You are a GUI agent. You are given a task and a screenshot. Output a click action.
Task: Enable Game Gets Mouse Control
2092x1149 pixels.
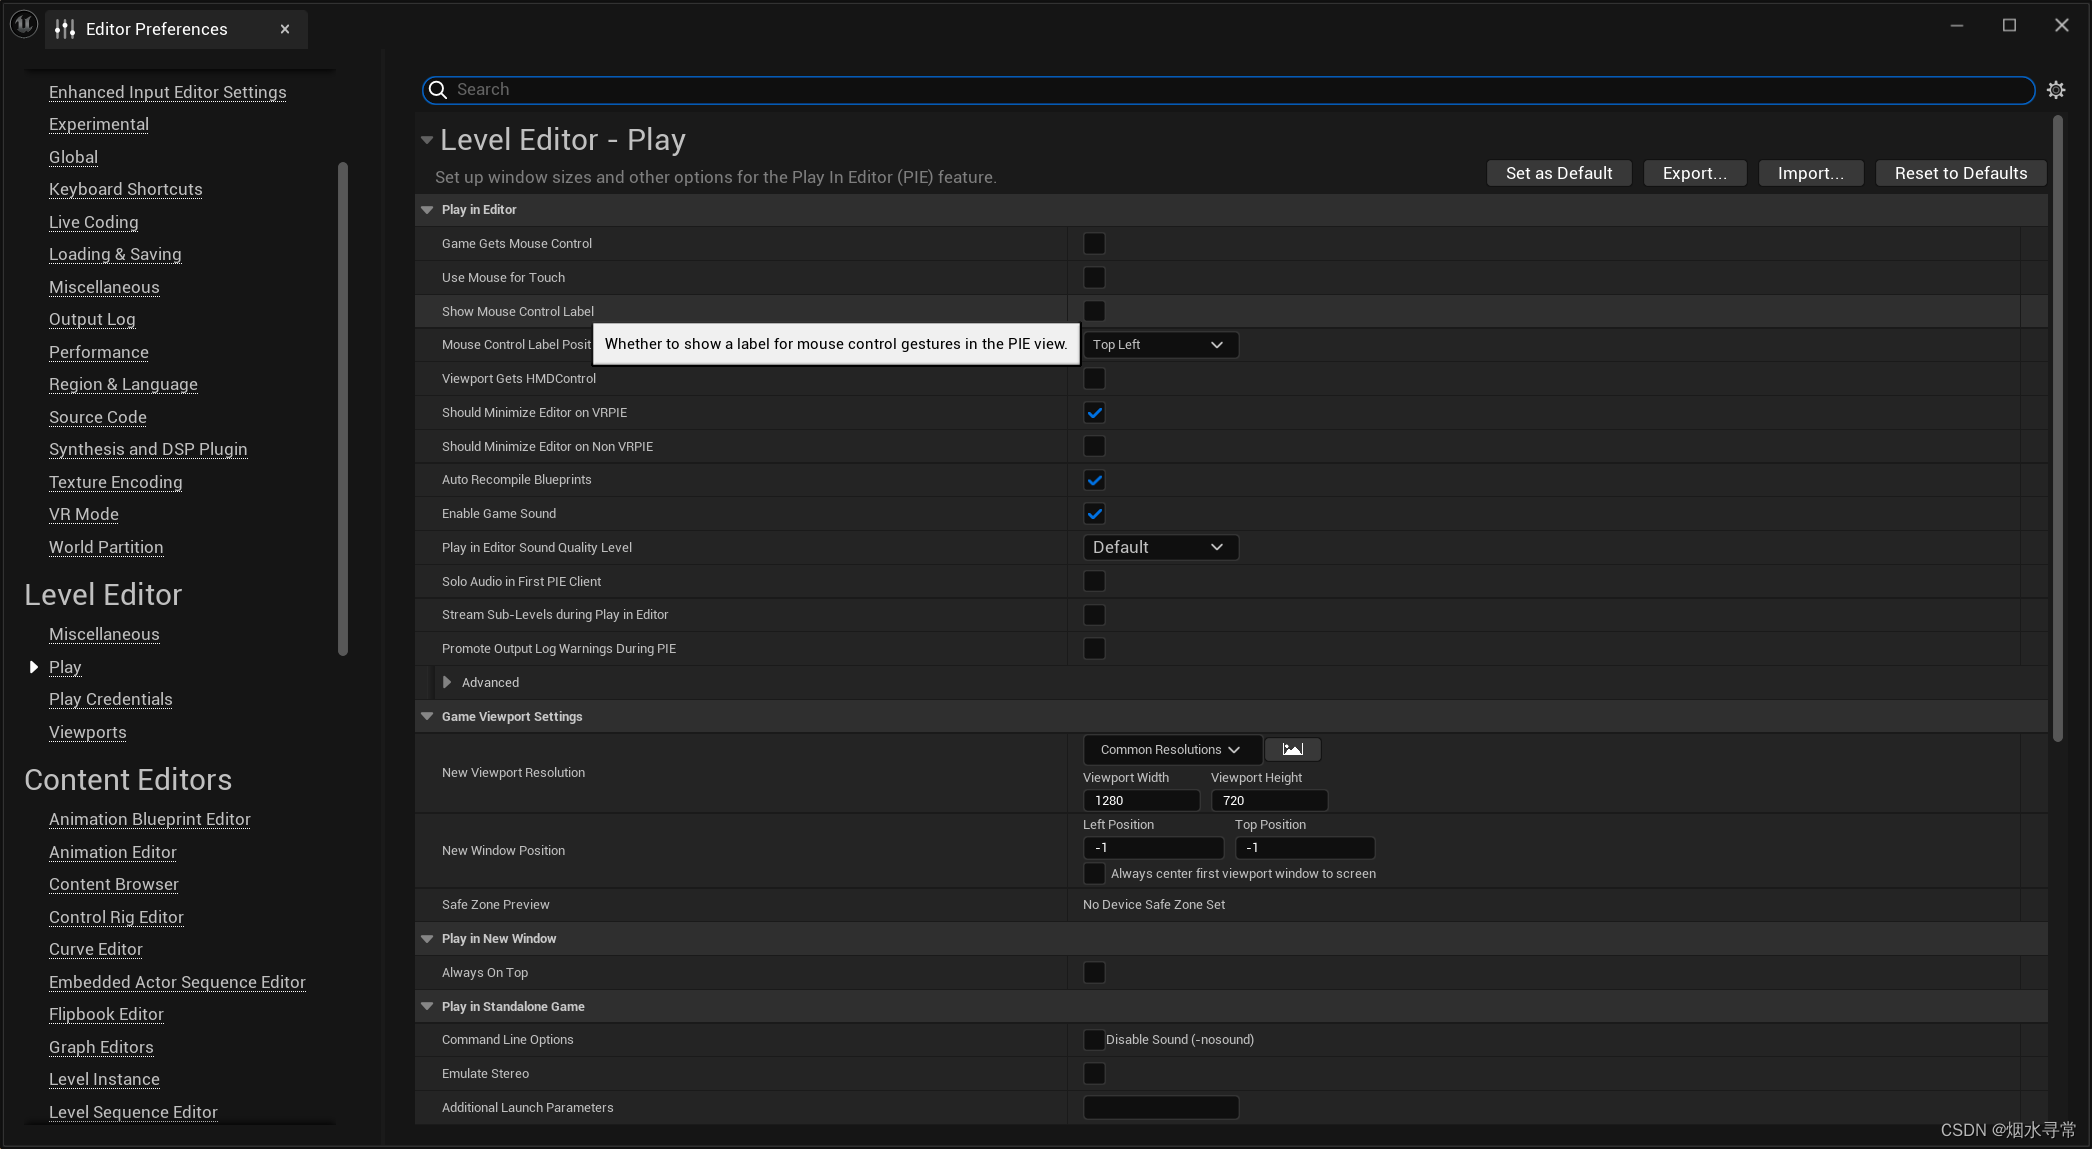tap(1094, 243)
